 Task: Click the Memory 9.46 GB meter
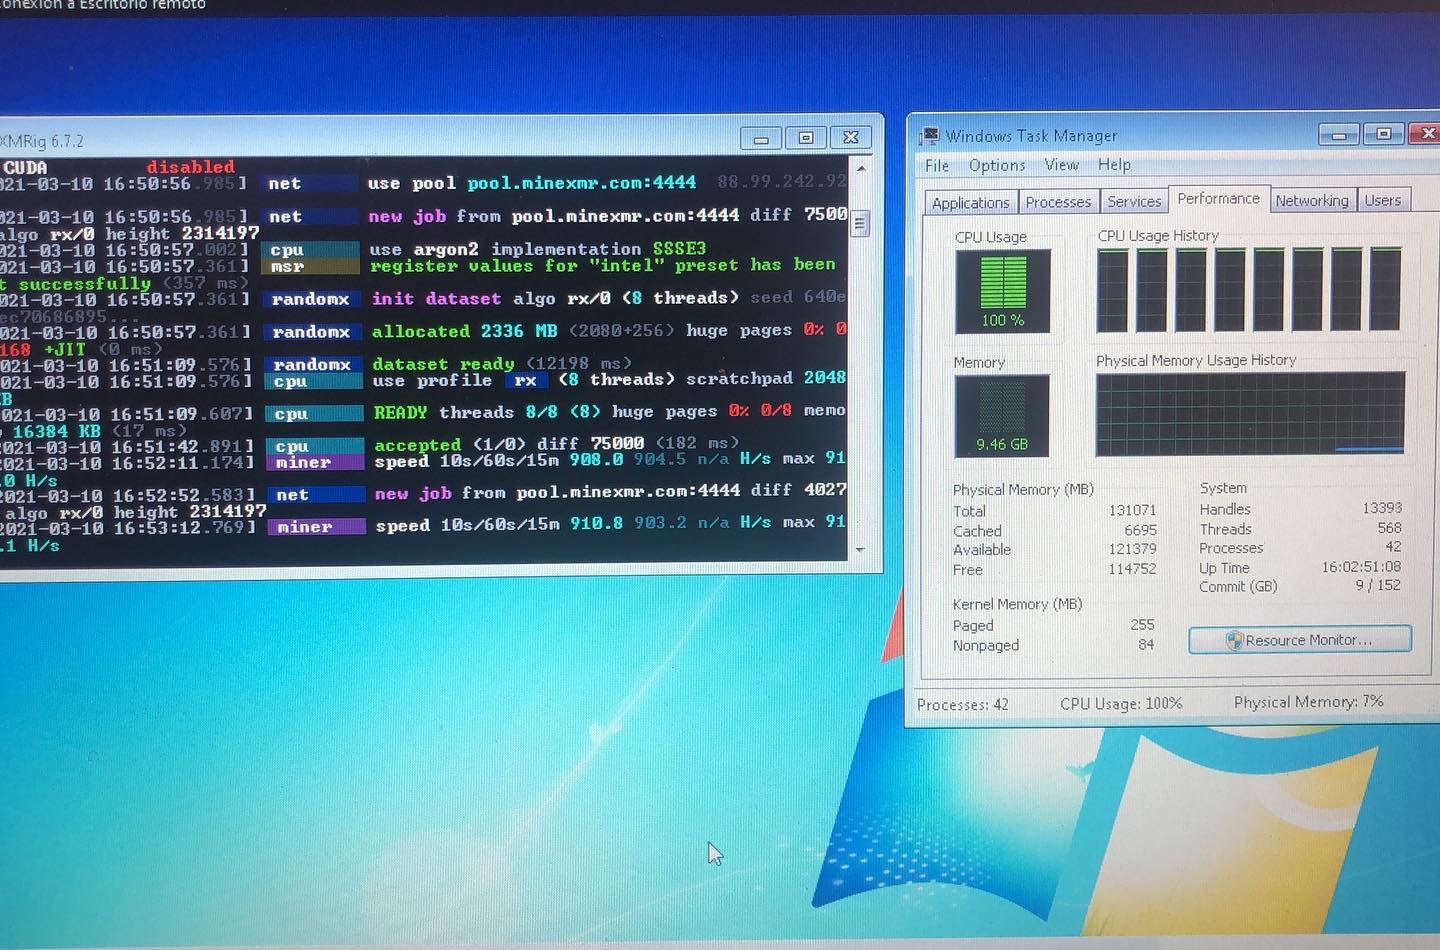(1002, 415)
